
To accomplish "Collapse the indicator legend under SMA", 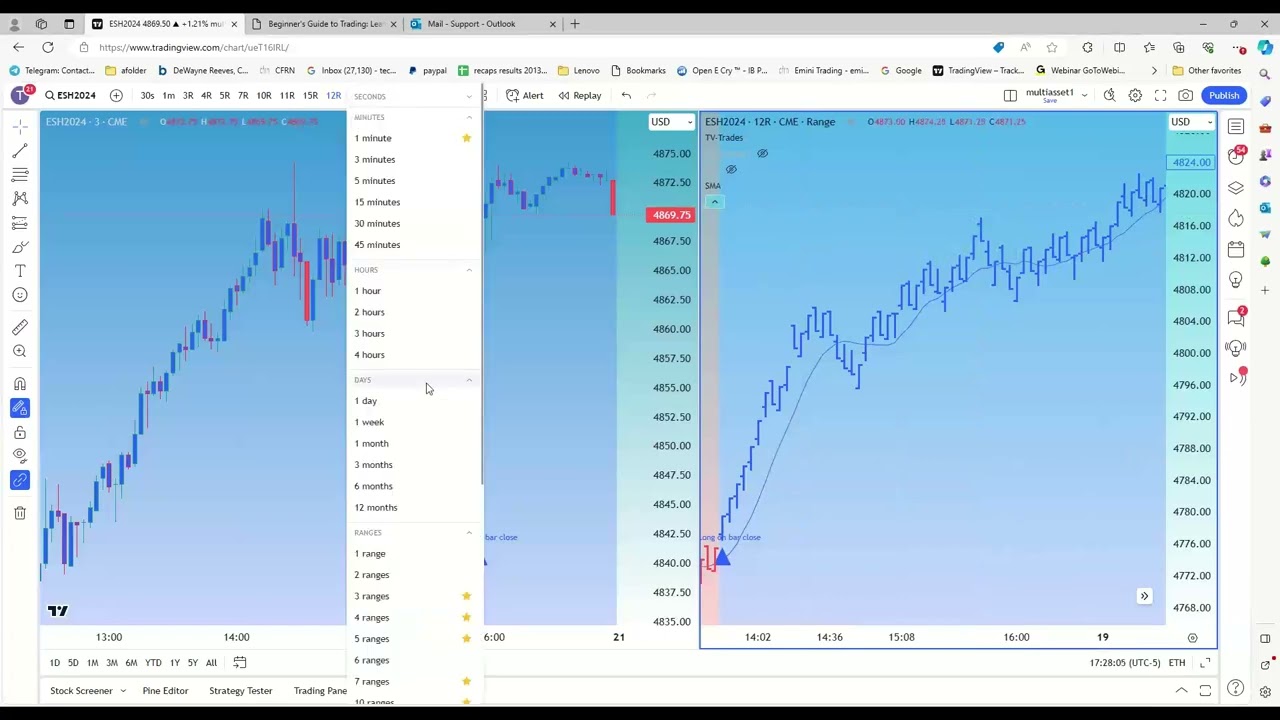I will coord(714,202).
